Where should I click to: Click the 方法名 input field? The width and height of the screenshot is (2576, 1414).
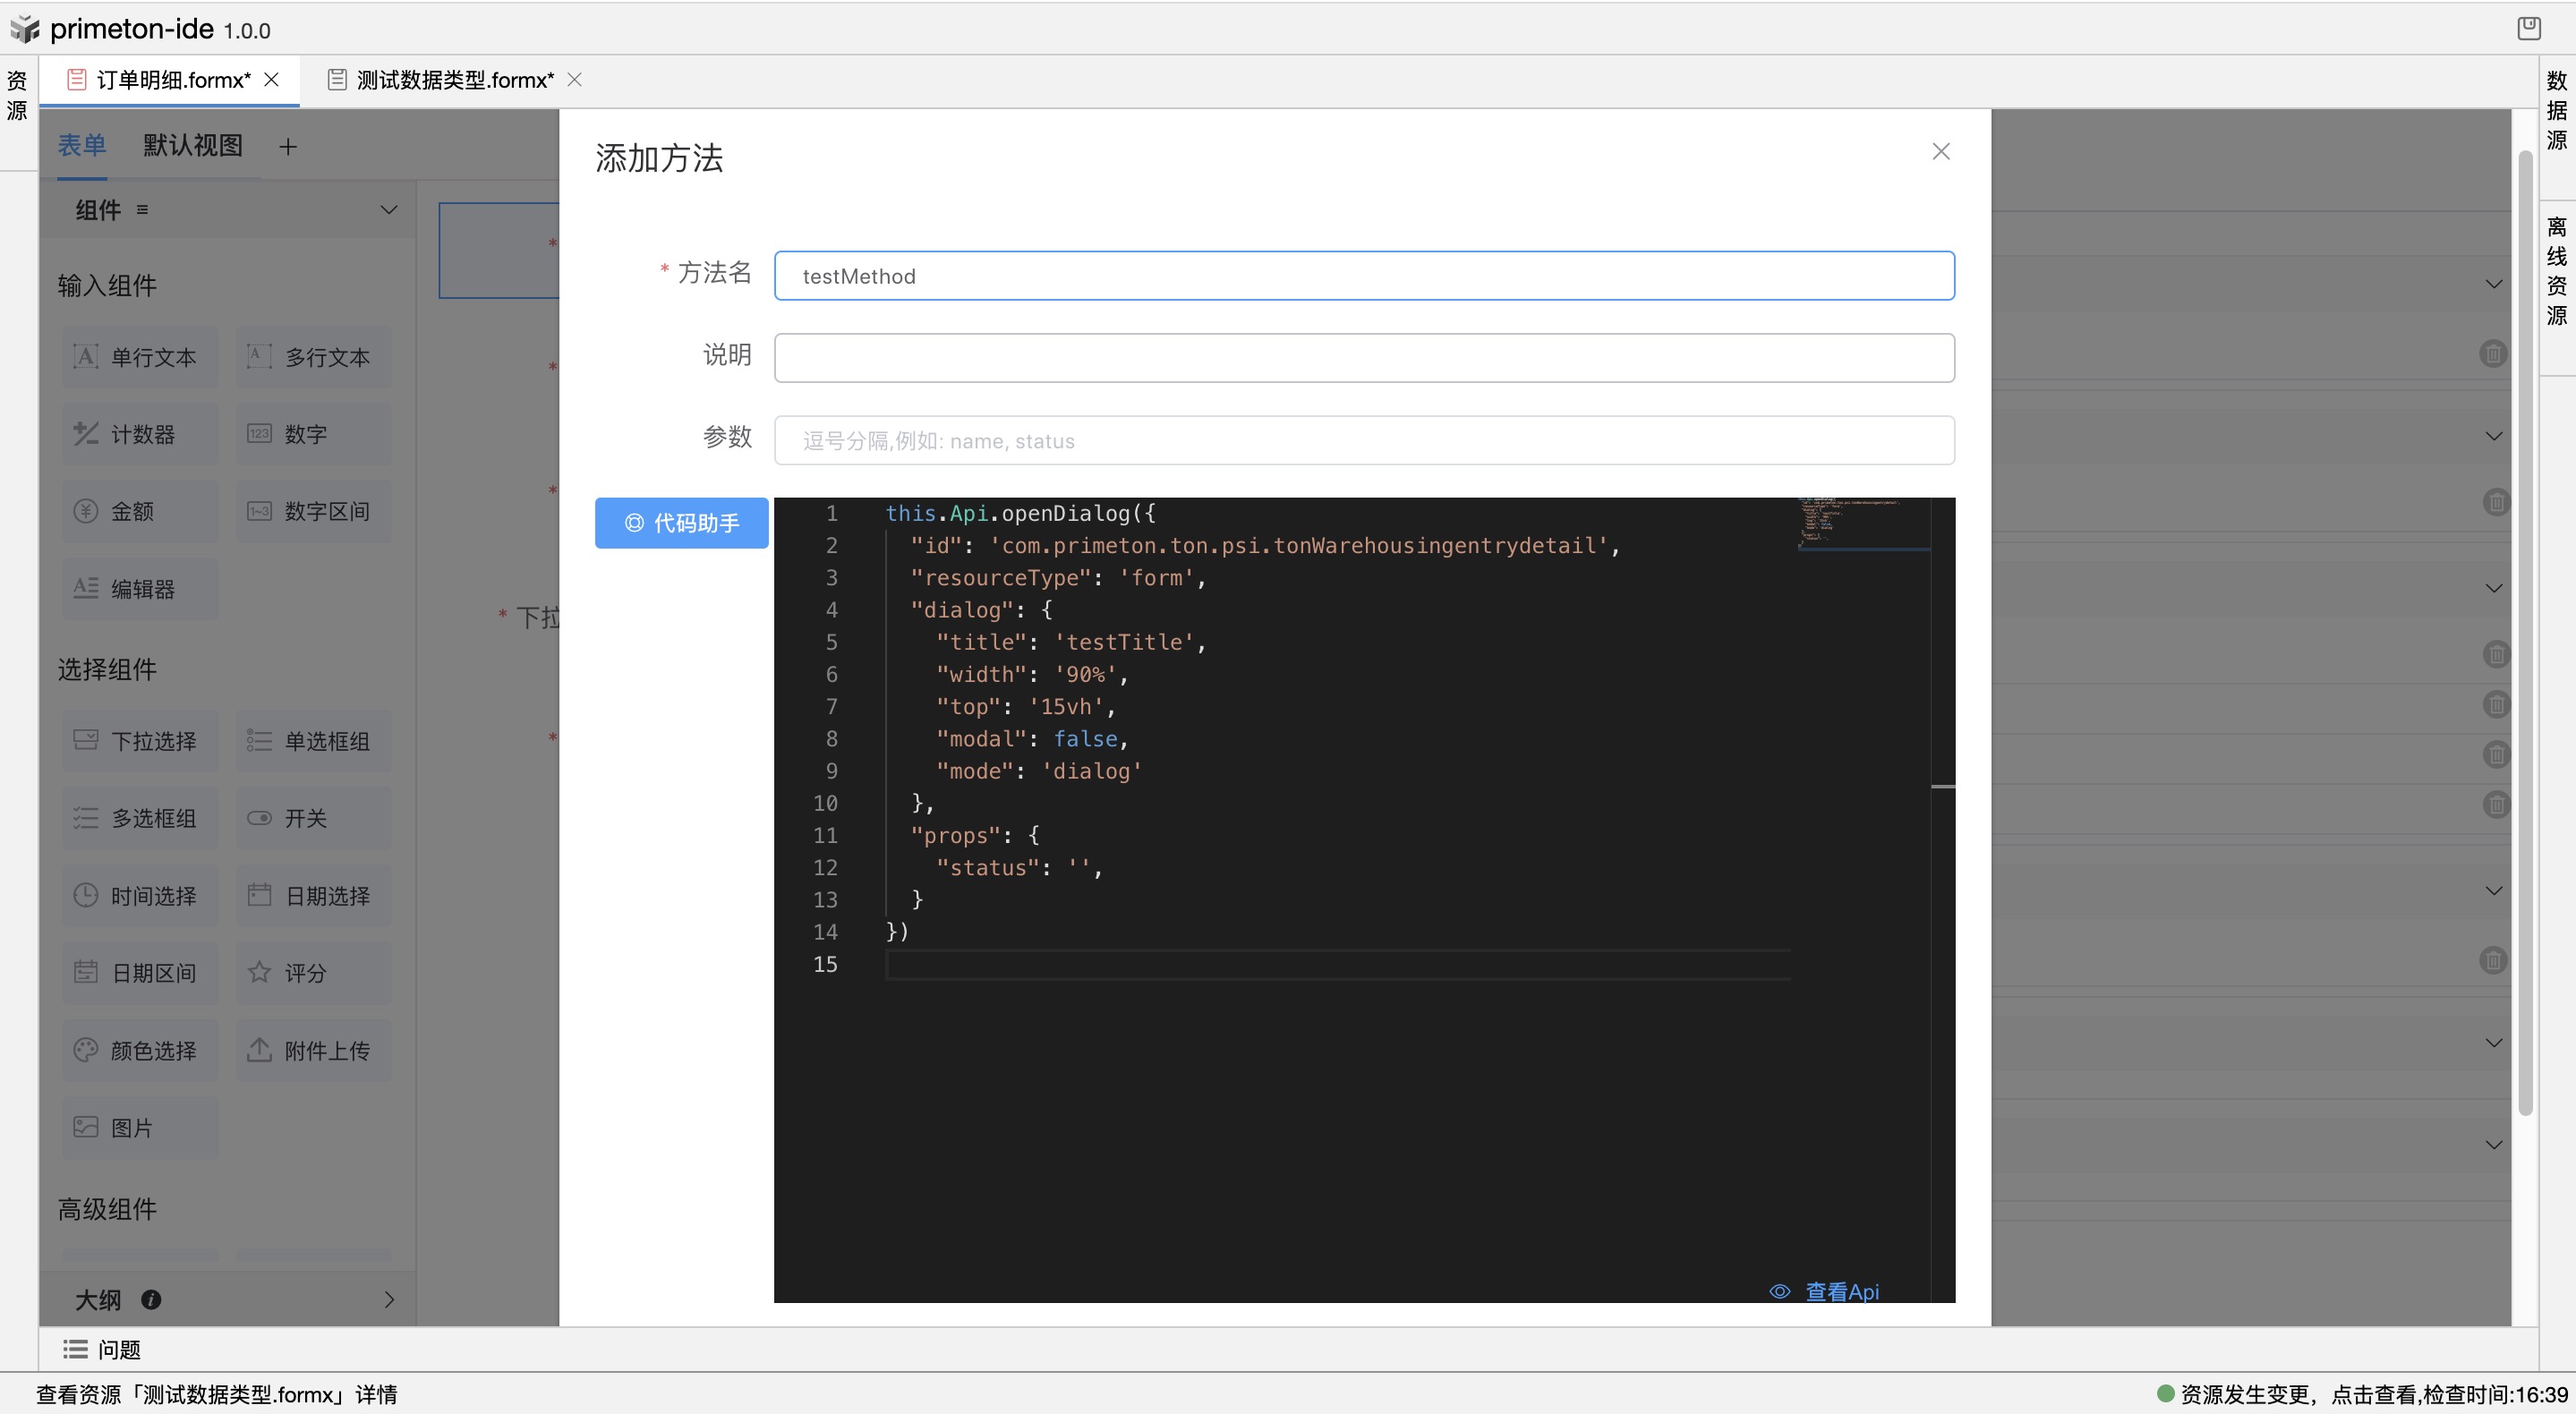coord(1364,275)
